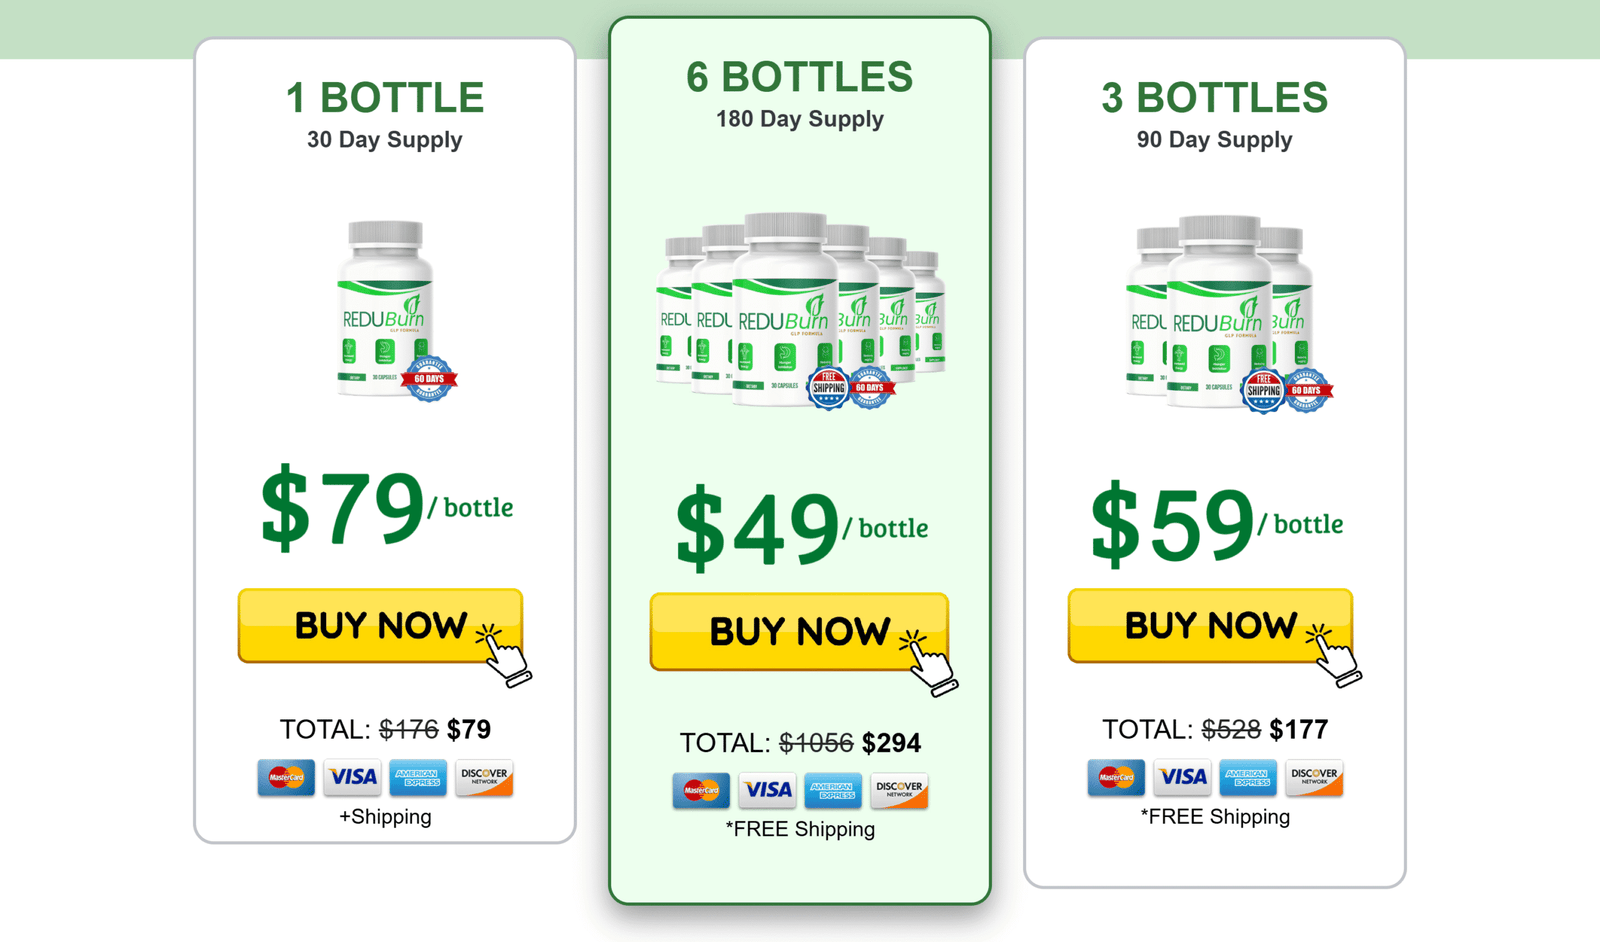Click MasterCard icon under 1 bottle offer

tap(286, 777)
